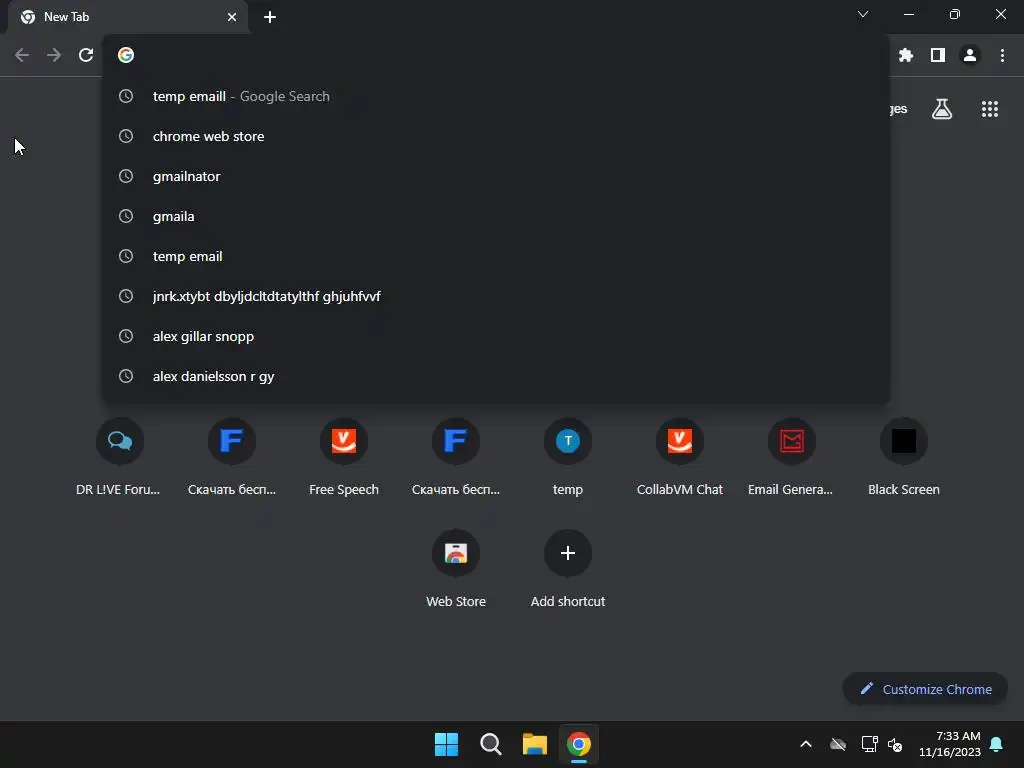
Task: Open File Explorer from taskbar
Action: coord(535,744)
